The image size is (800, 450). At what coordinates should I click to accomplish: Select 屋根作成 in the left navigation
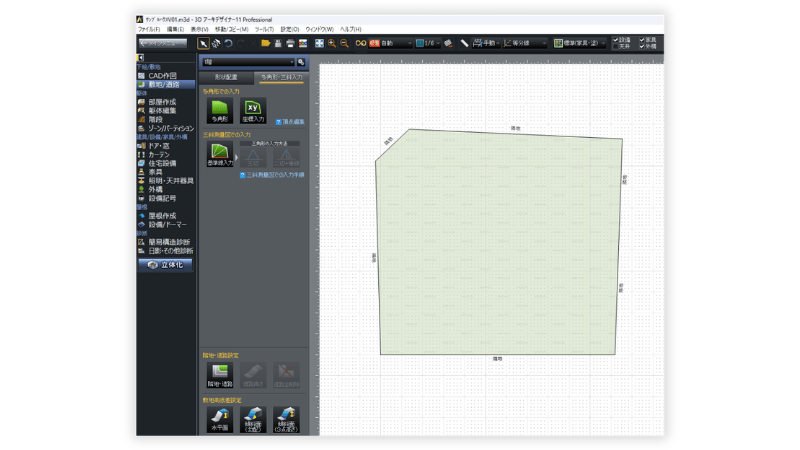pos(162,215)
